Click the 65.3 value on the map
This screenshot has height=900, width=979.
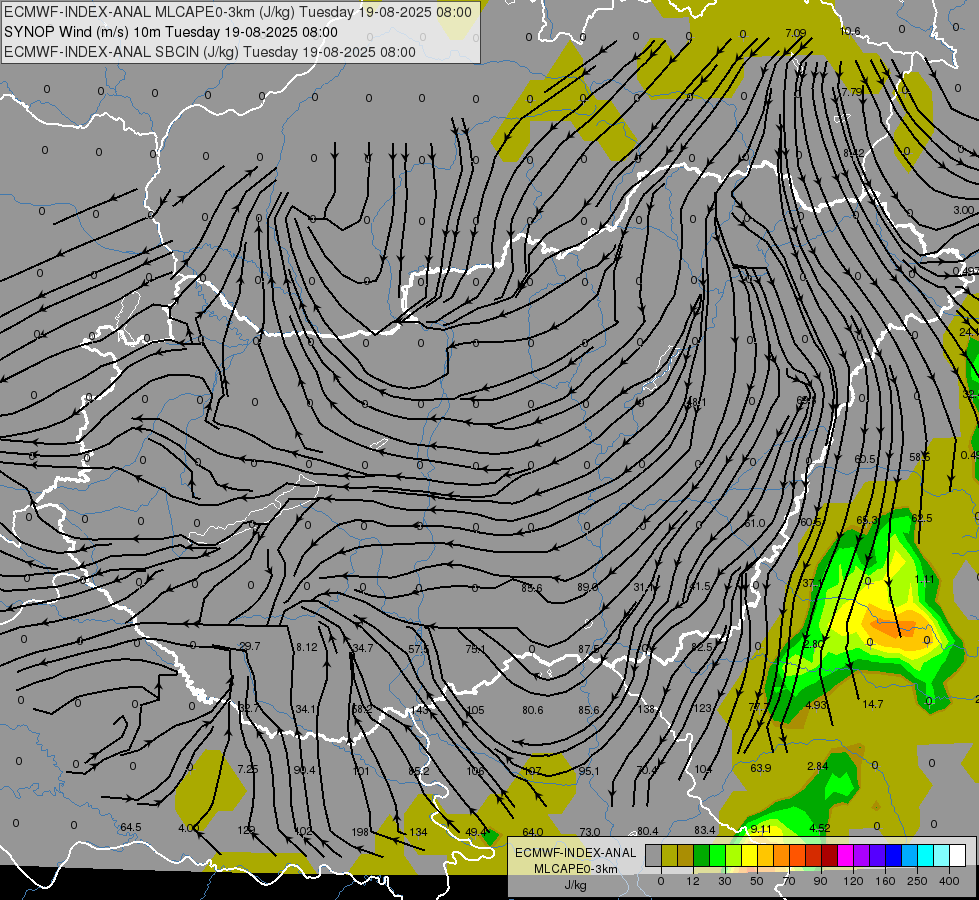[867, 520]
